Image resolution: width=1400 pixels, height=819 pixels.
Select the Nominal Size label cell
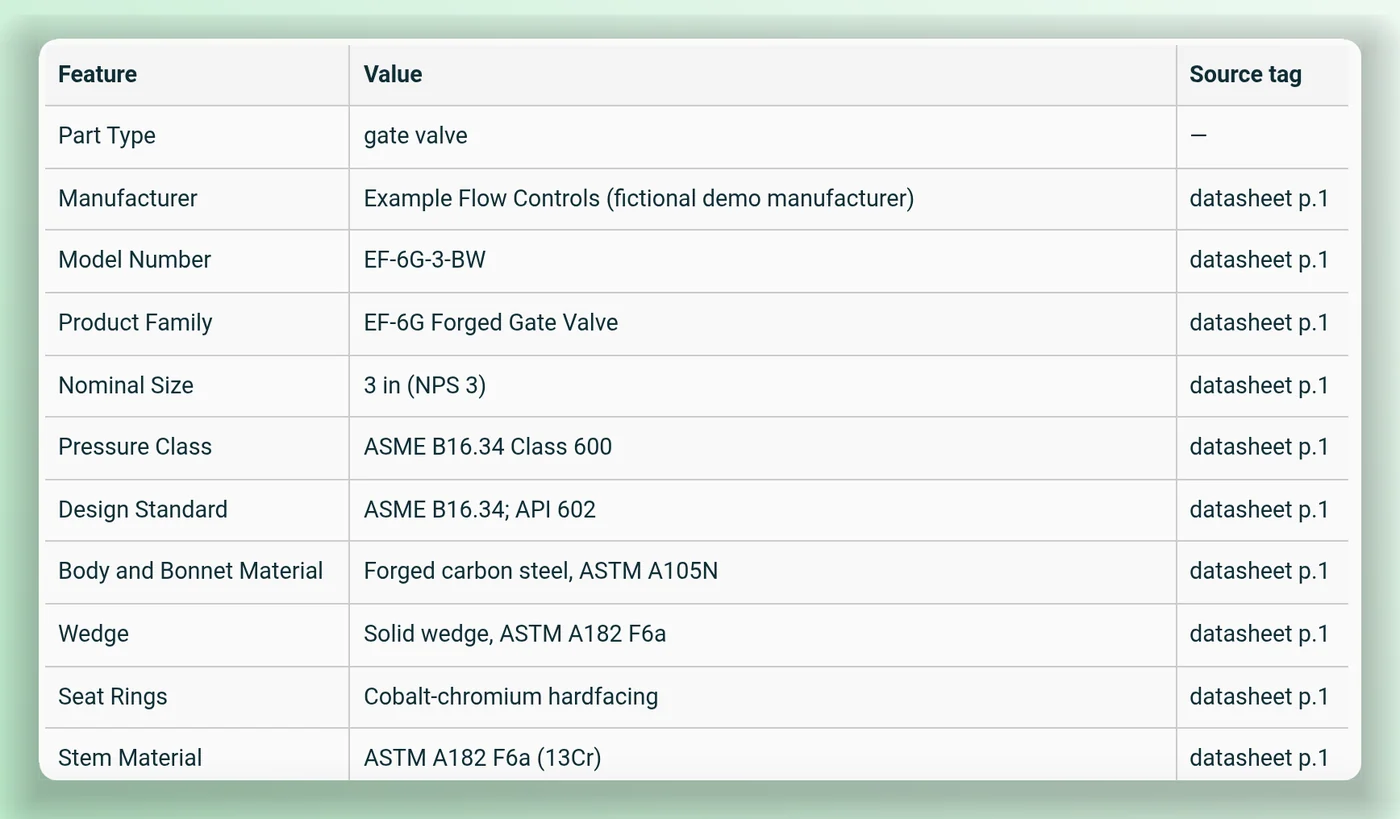[197, 386]
